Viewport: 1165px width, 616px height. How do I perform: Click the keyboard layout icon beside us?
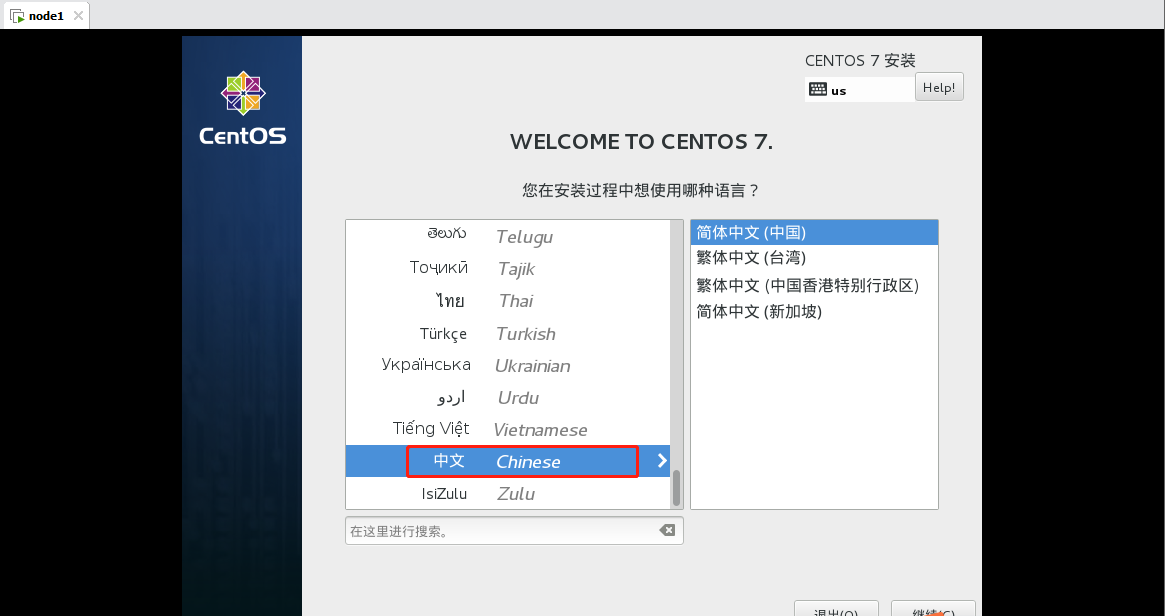pyautogui.click(x=817, y=90)
